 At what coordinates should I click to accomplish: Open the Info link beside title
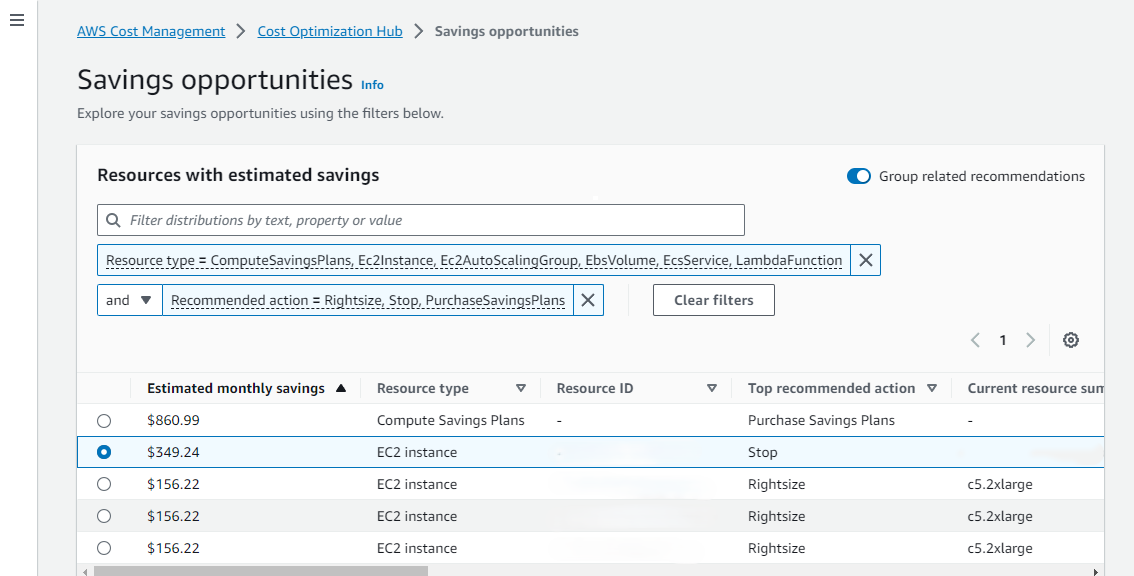[372, 85]
